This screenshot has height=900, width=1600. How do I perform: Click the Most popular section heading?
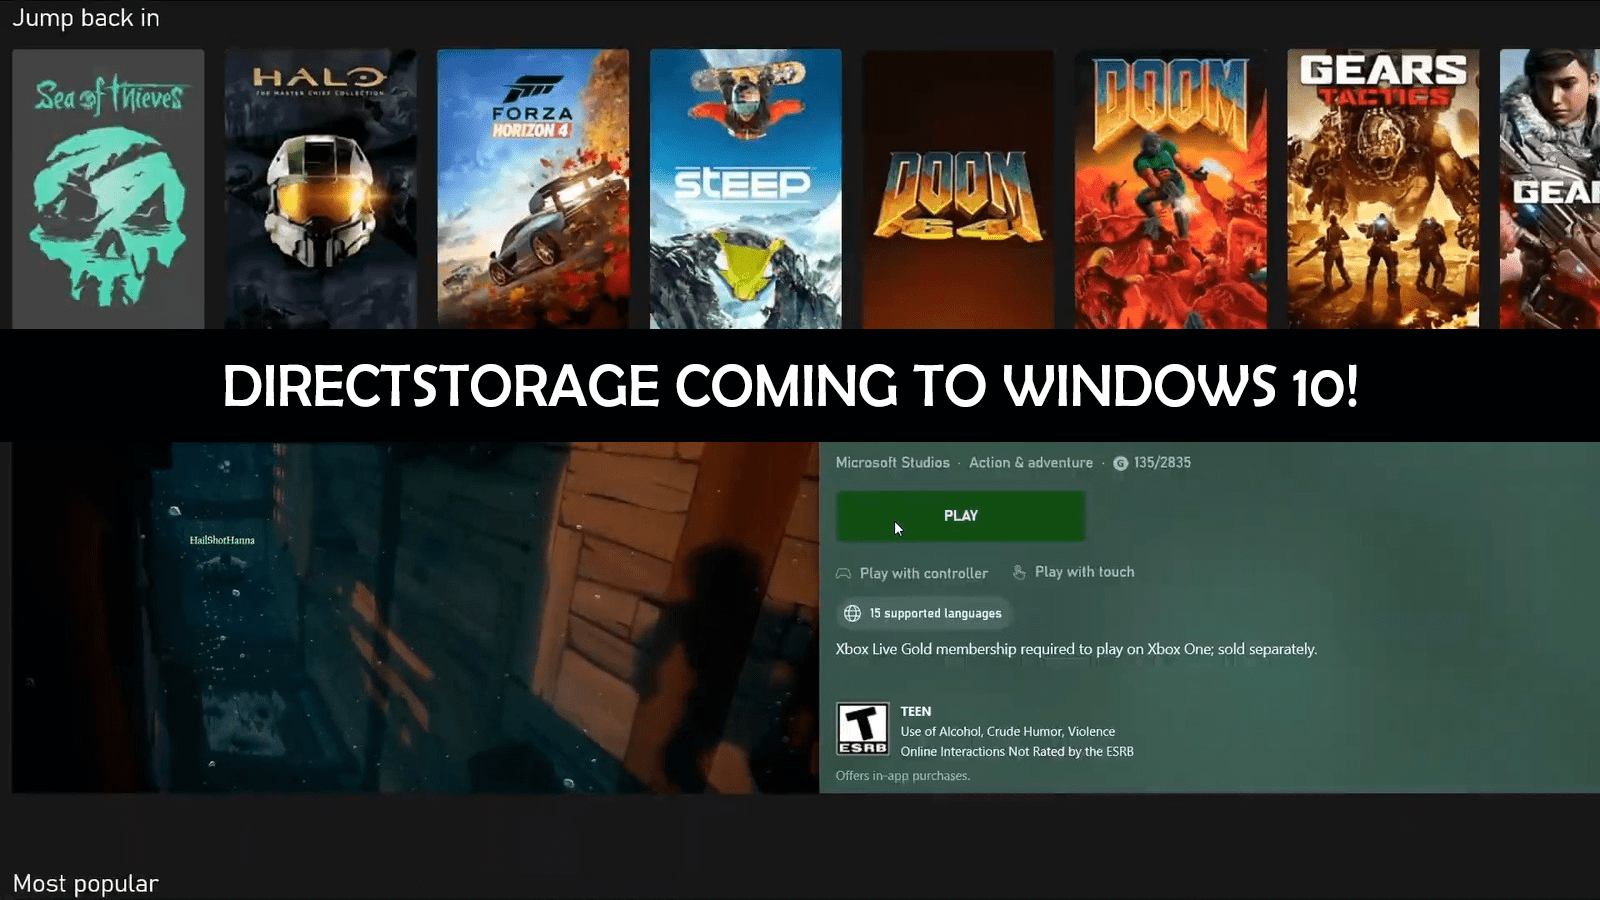[86, 883]
